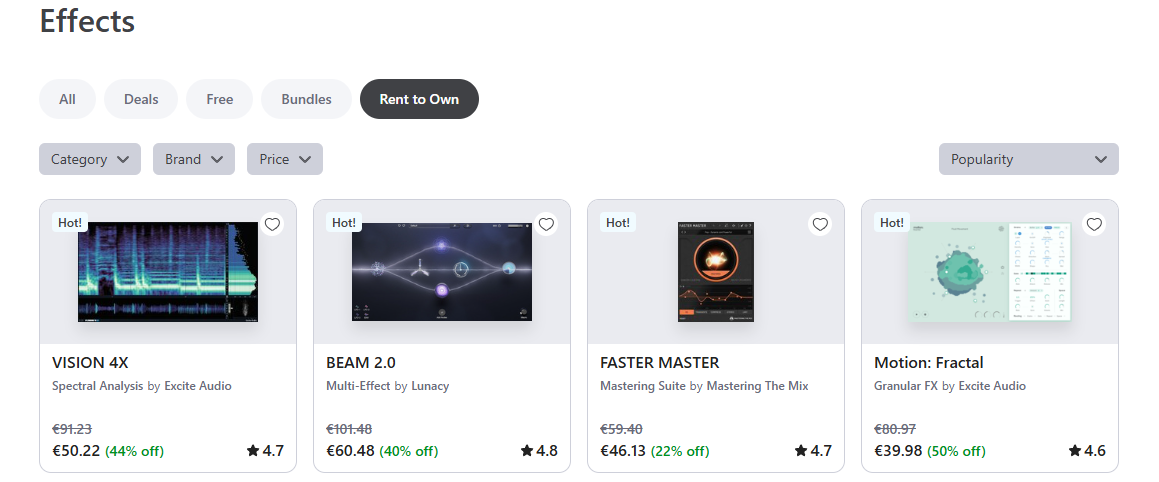
Task: Click star rating on VISION 4X
Action: tap(265, 451)
